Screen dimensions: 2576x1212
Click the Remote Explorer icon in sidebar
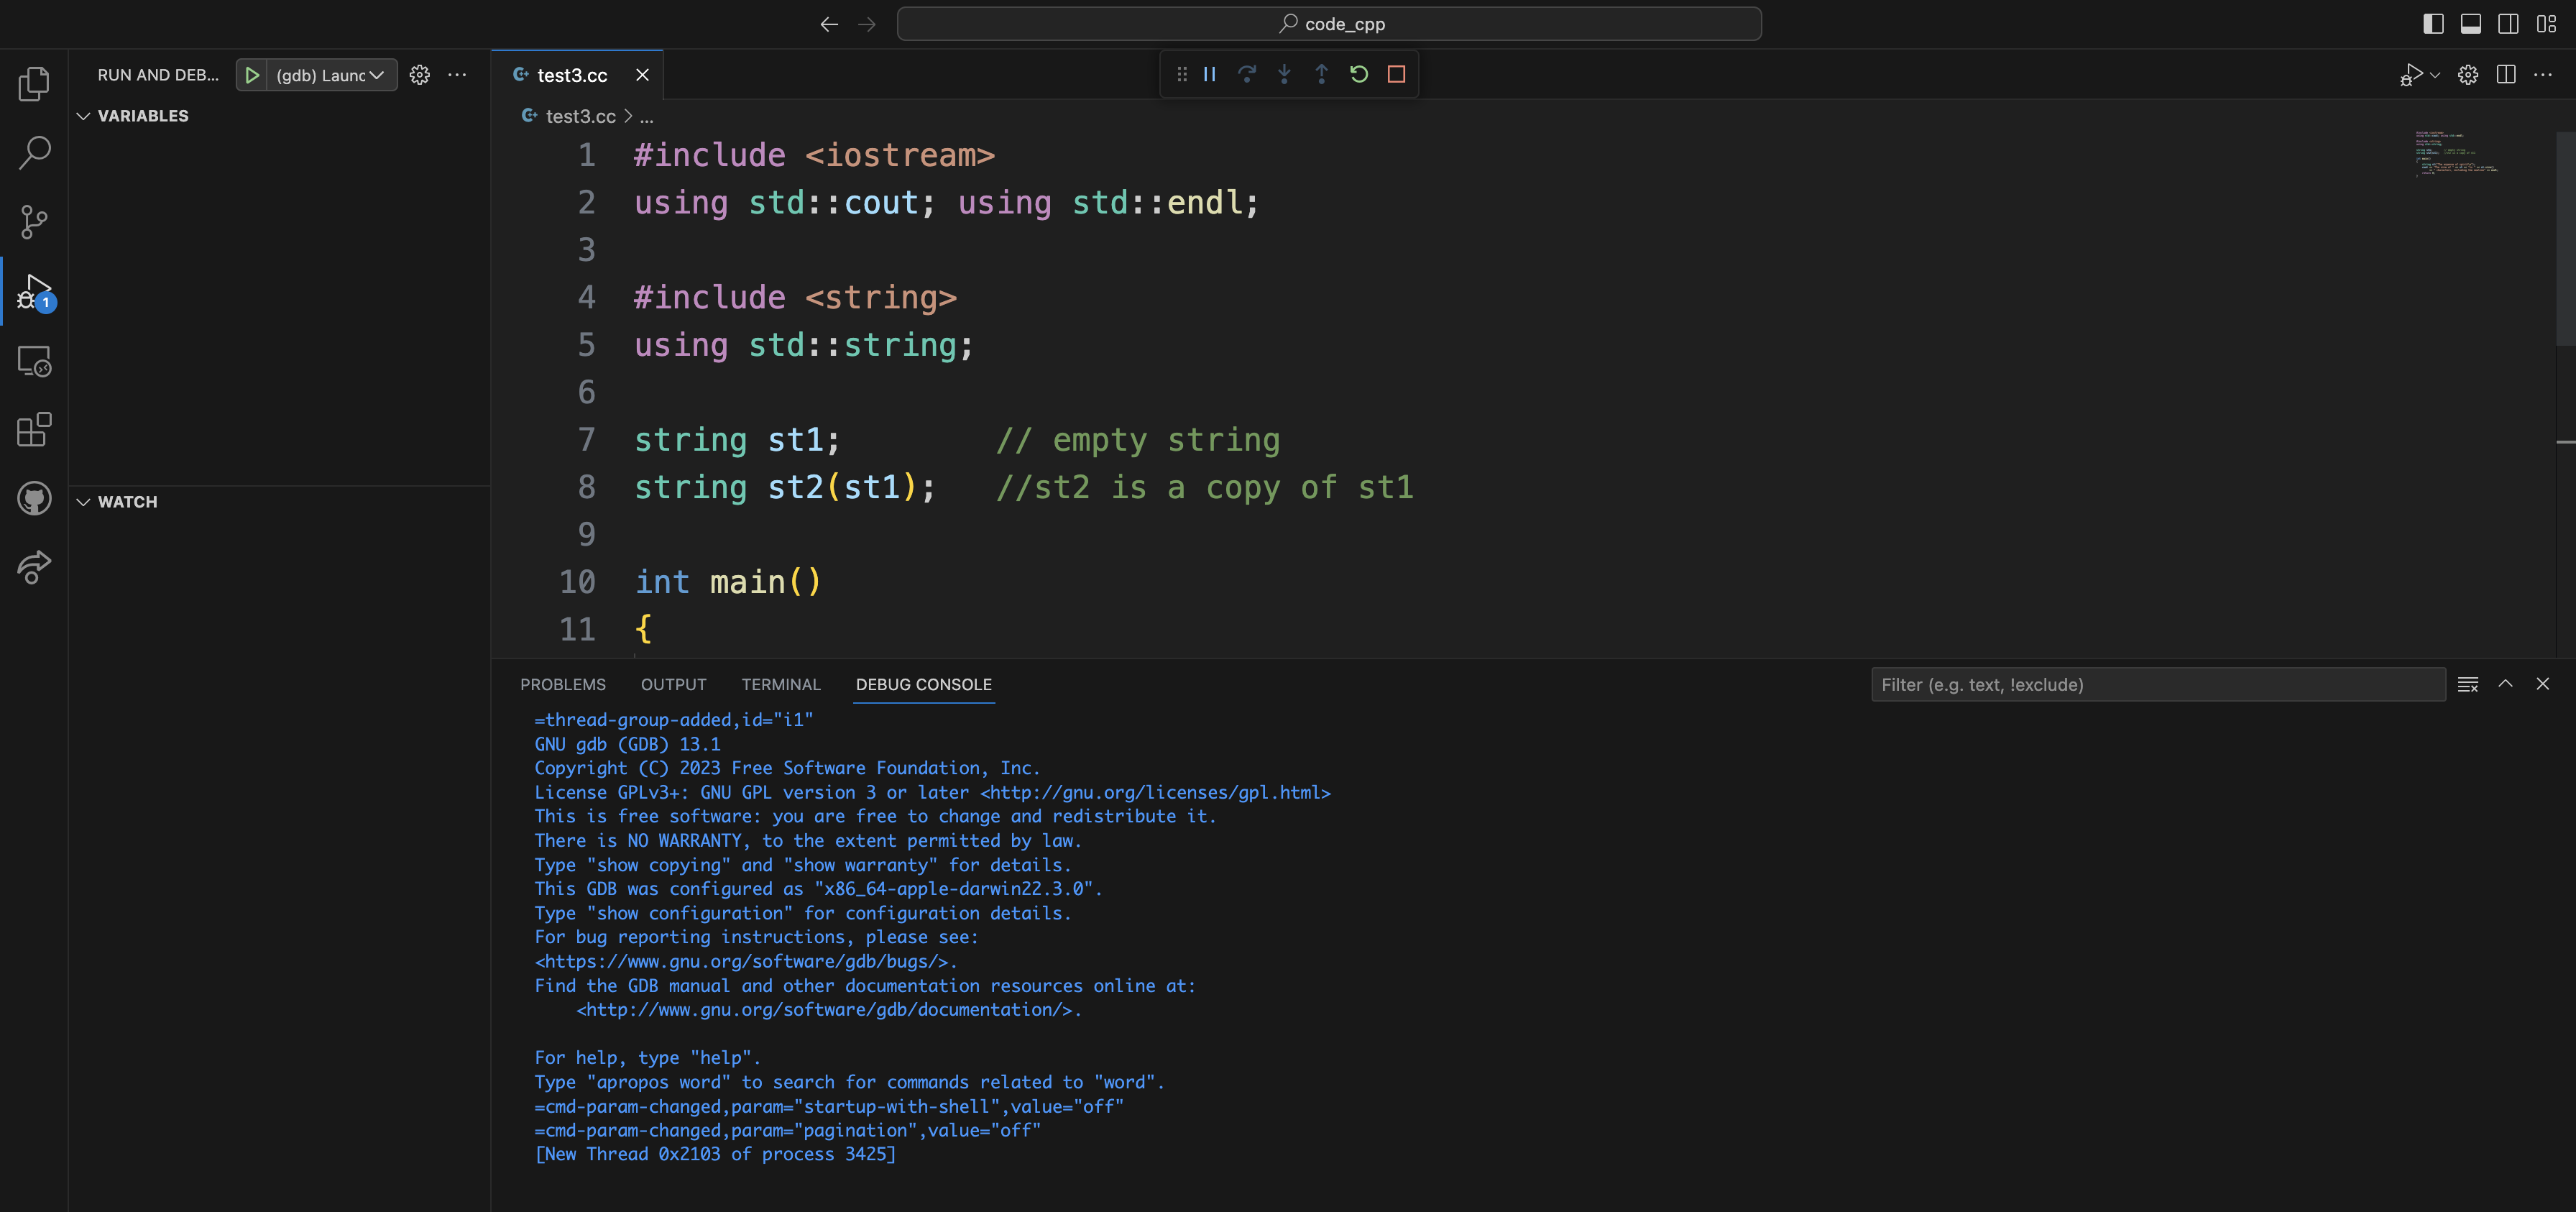pyautogui.click(x=34, y=362)
